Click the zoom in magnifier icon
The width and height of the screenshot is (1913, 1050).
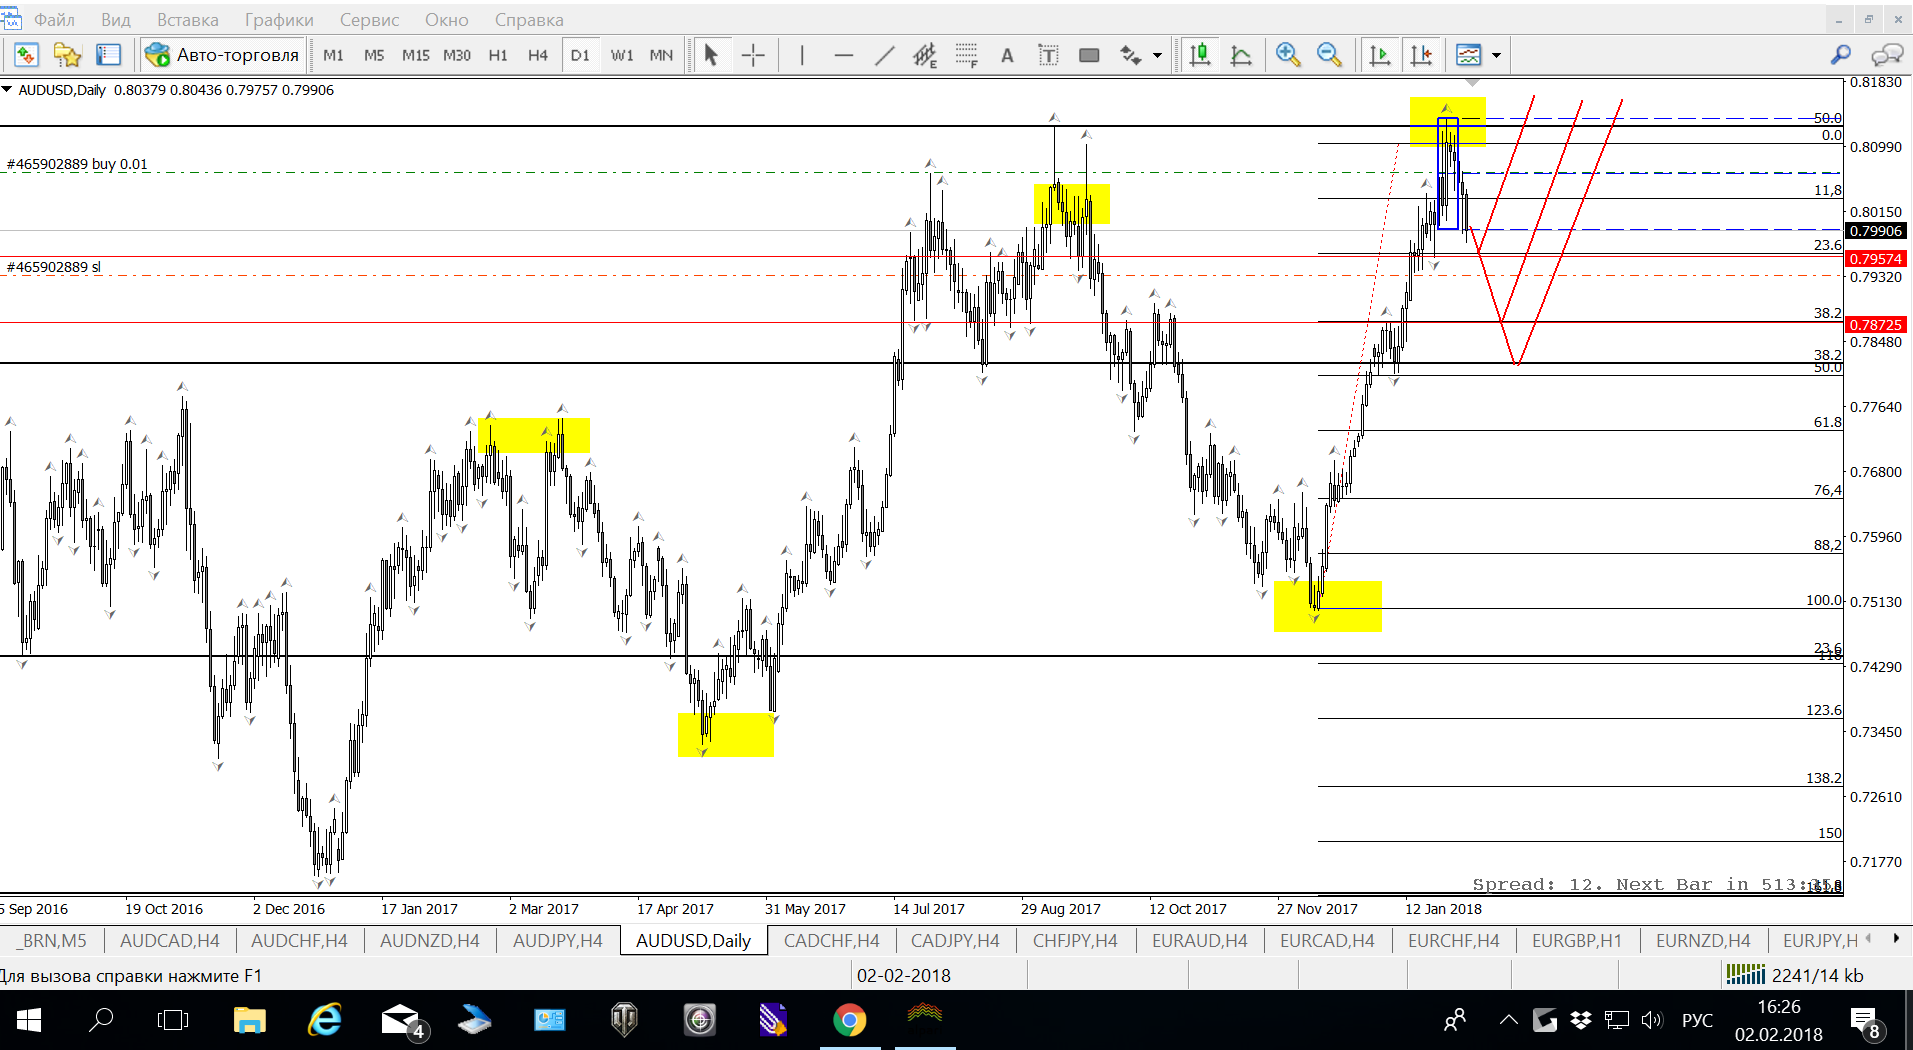pyautogui.click(x=1288, y=56)
